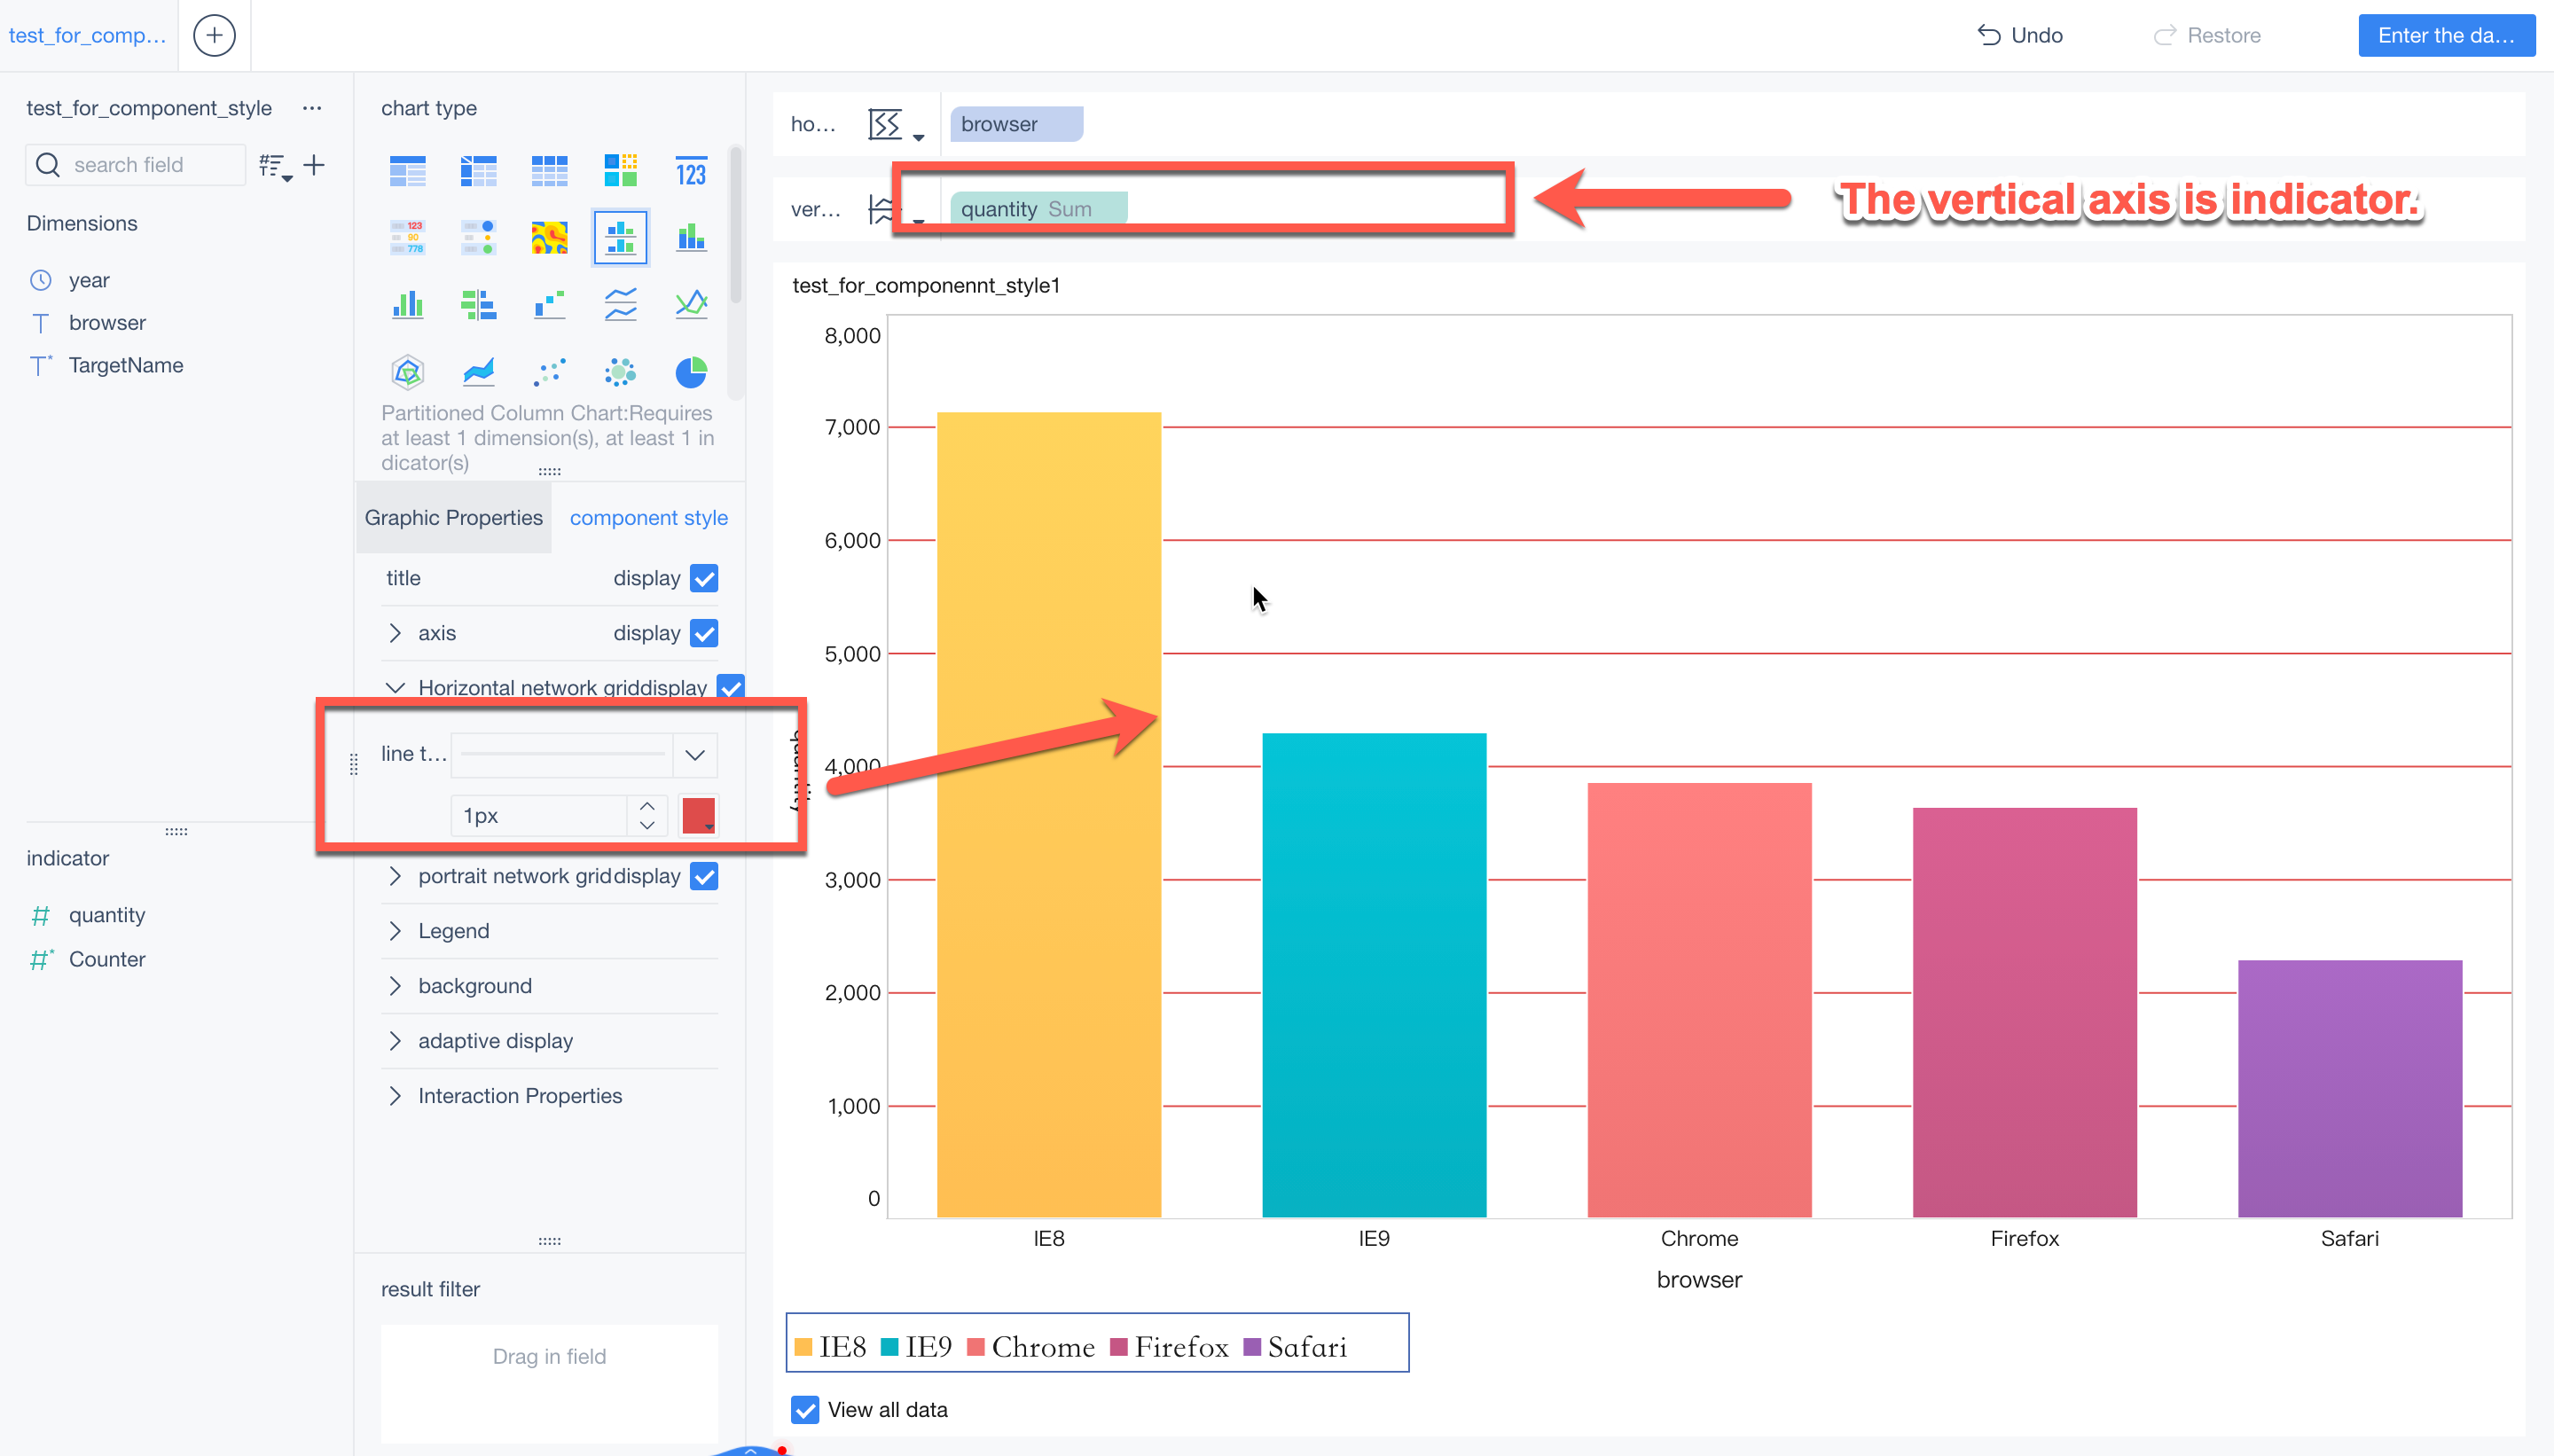This screenshot has height=1456, width=2554.
Task: Expand the axis settings section
Action: point(395,633)
